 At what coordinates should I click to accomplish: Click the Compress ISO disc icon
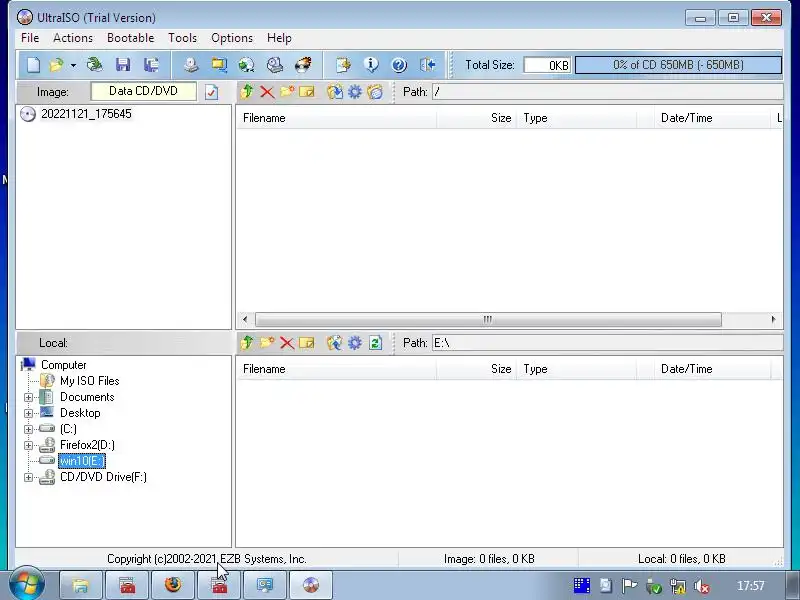click(247, 65)
